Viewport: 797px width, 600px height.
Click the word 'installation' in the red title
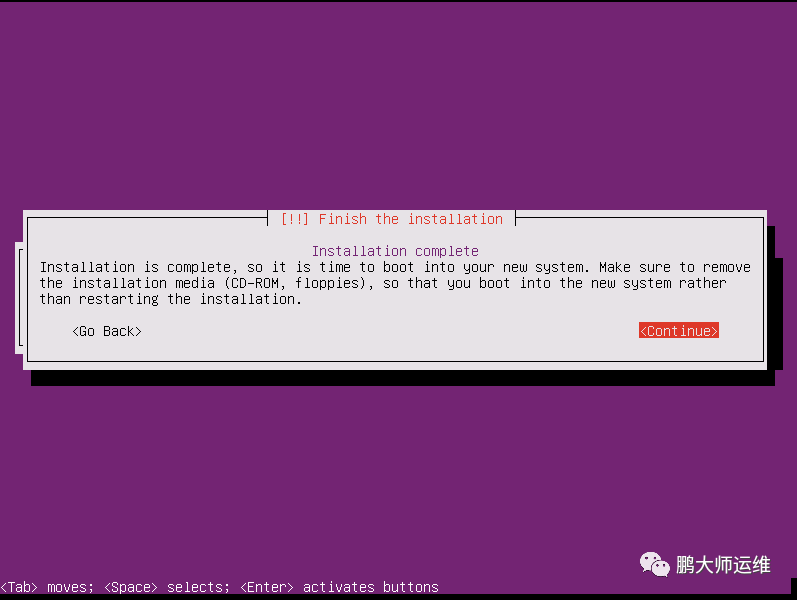click(455, 219)
